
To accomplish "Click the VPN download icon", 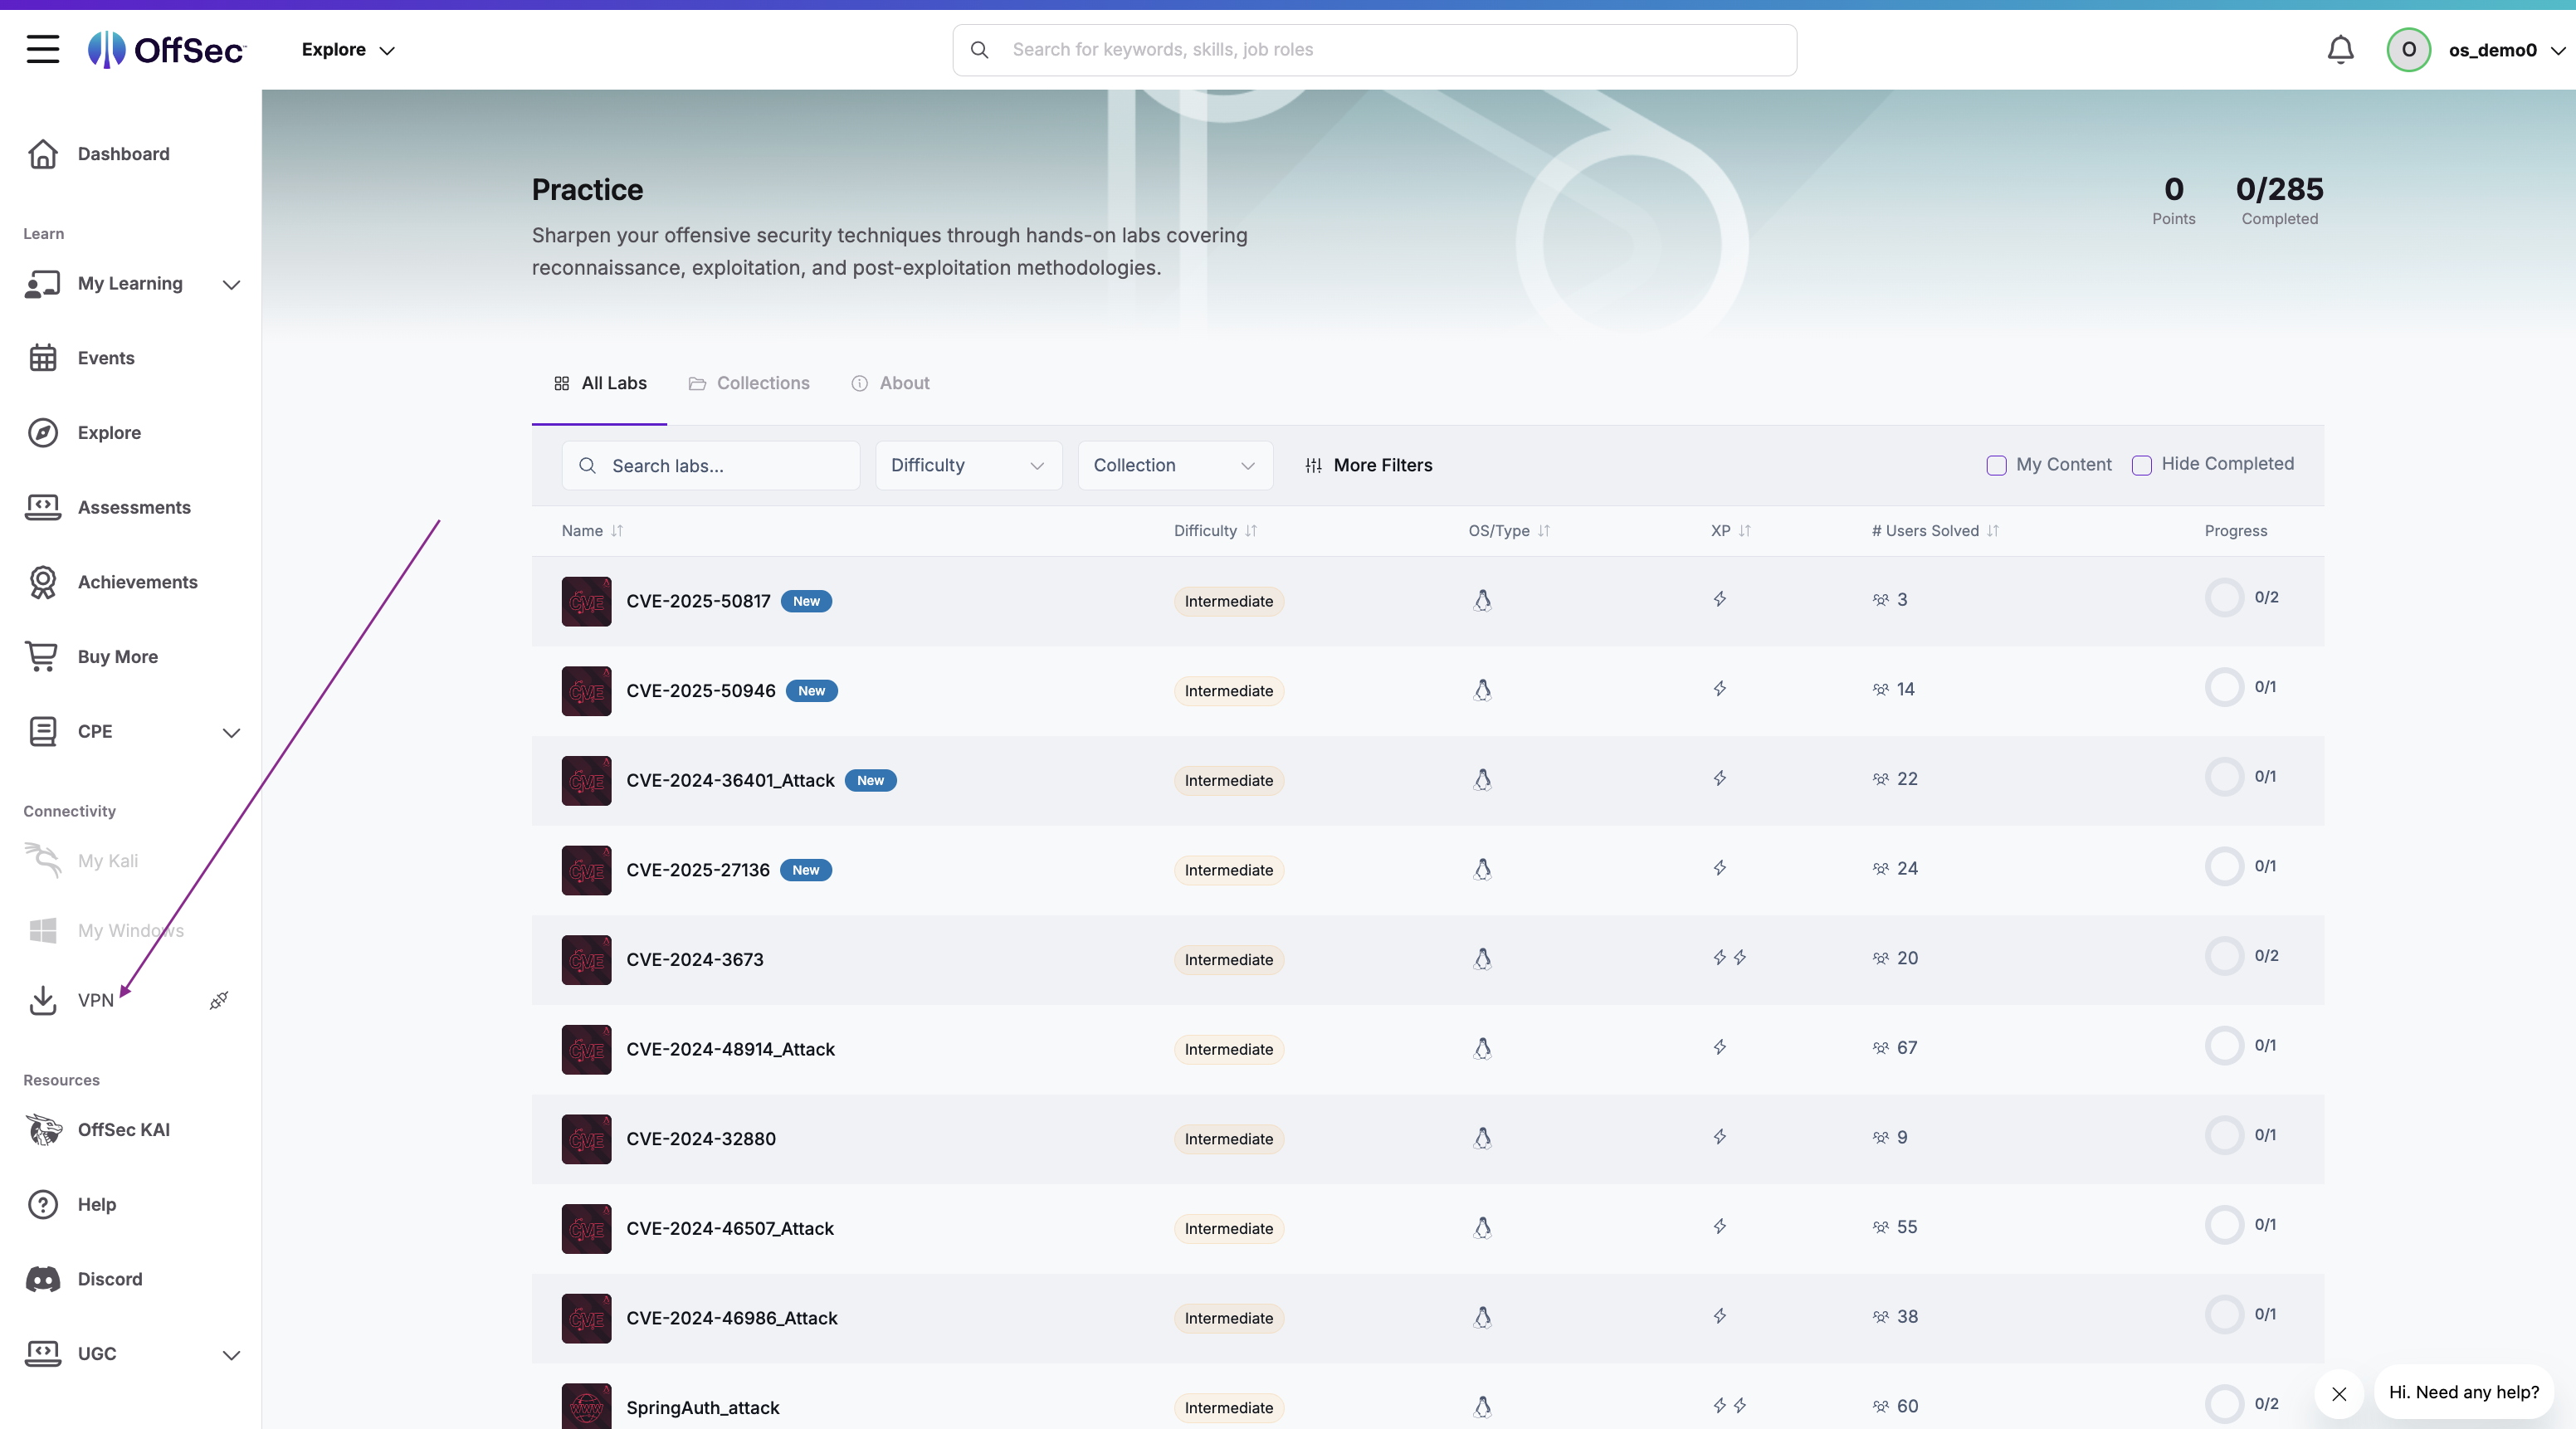I will pos(43,1000).
